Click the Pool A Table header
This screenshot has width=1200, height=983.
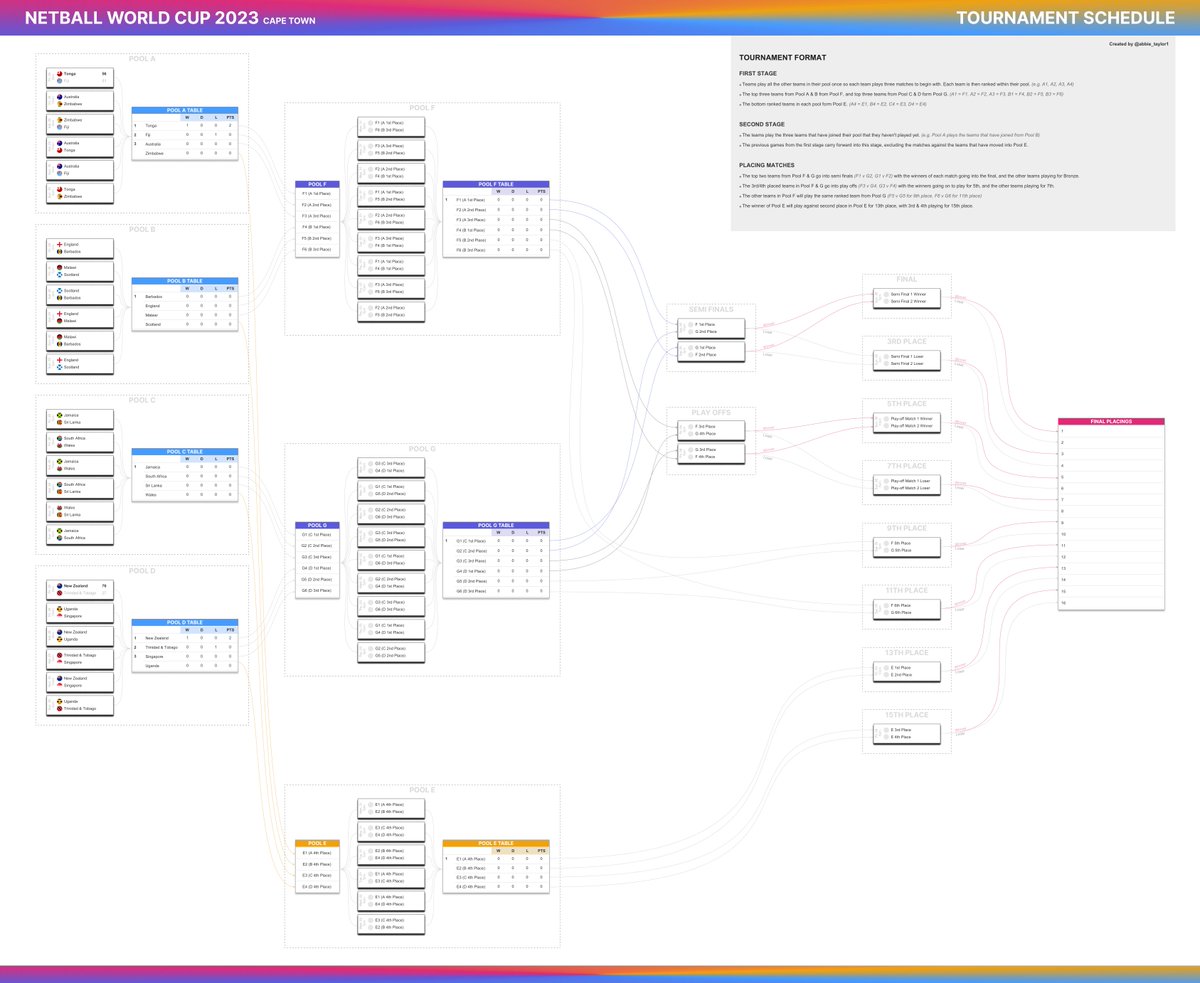(185, 110)
